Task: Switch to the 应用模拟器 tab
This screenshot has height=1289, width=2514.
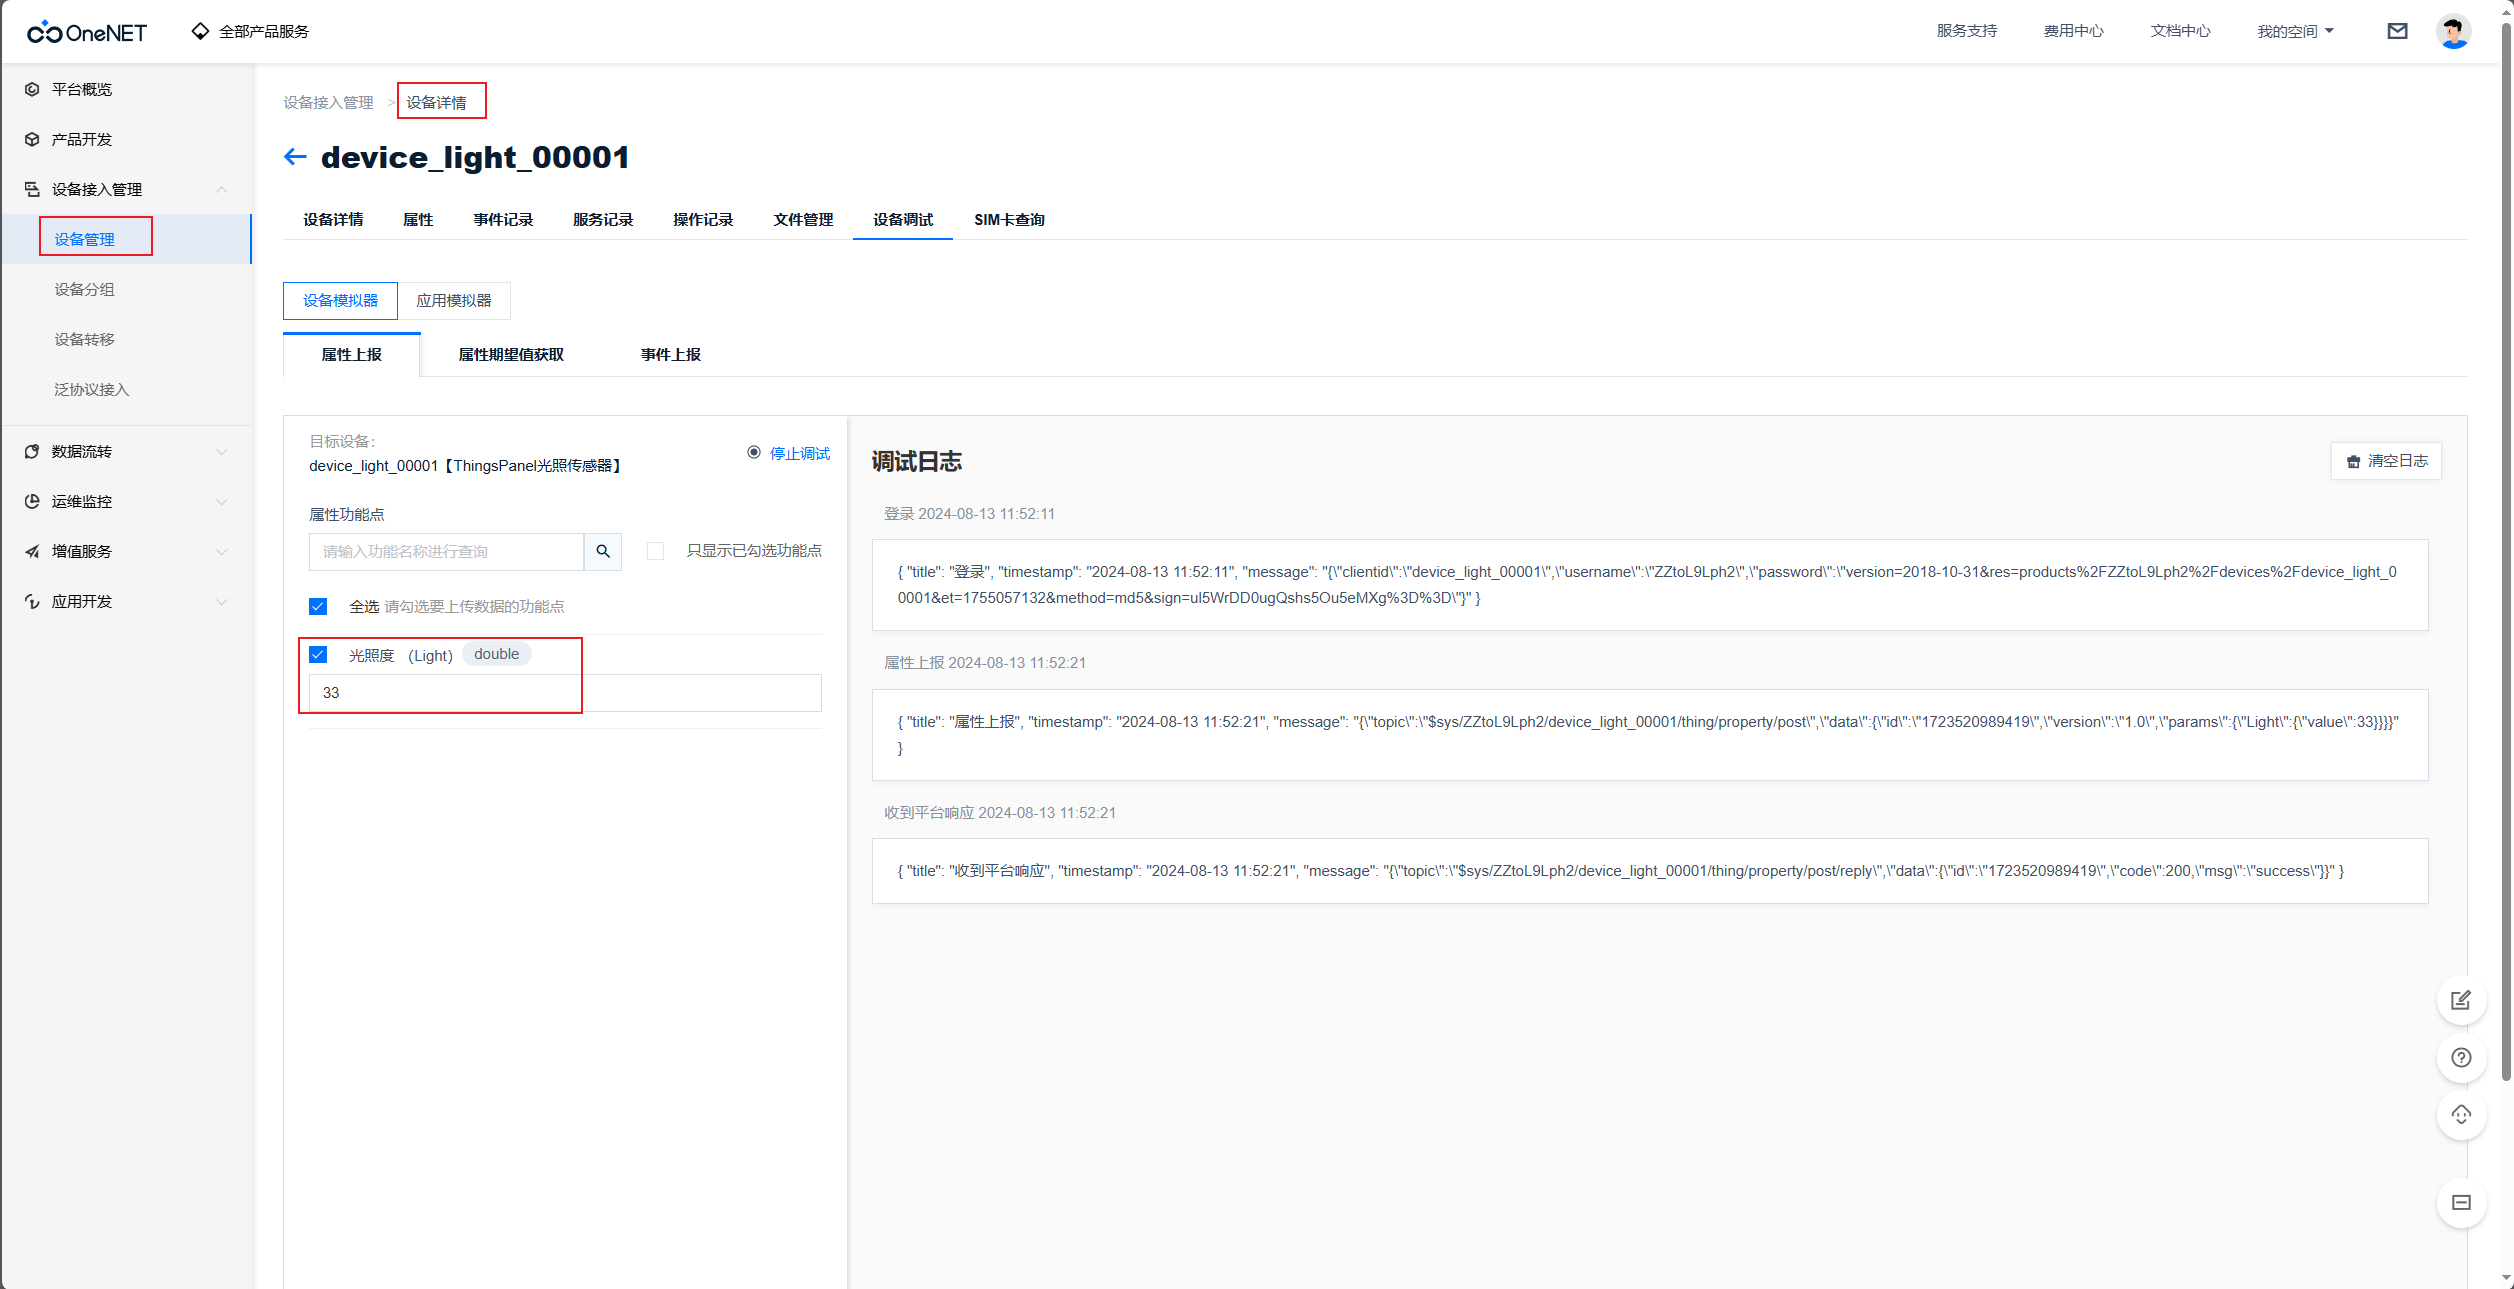Action: pyautogui.click(x=454, y=301)
